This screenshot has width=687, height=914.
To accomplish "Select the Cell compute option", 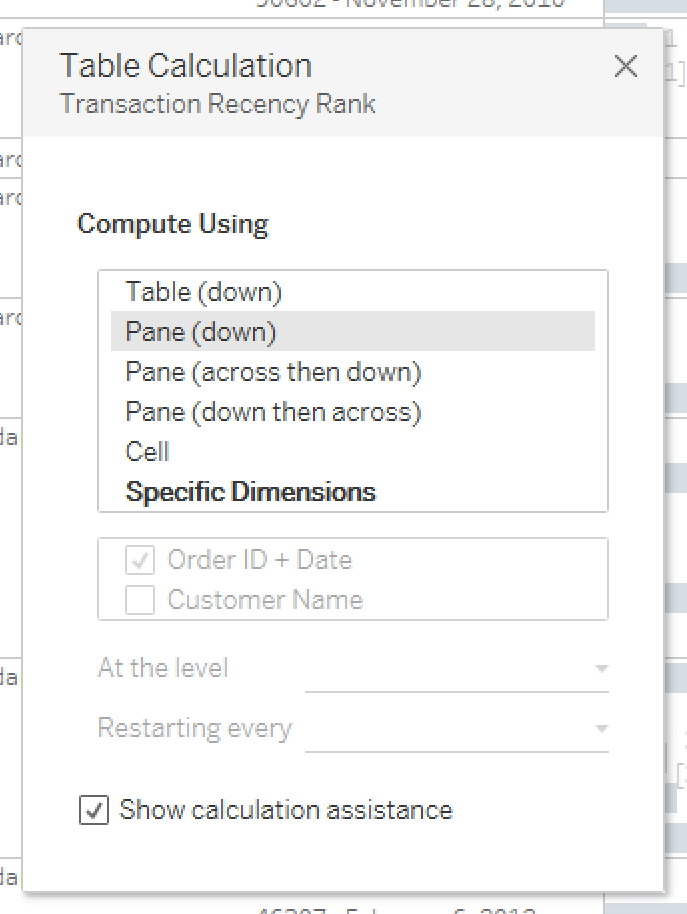I will [353, 451].
